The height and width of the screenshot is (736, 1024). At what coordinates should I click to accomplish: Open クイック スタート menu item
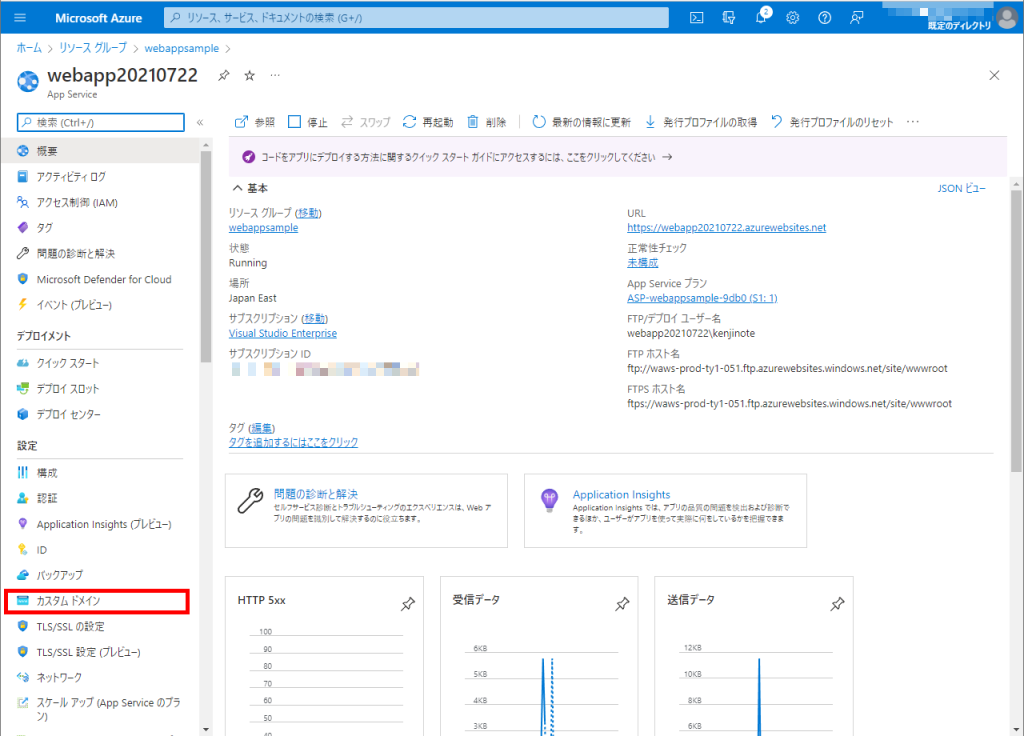(100, 363)
